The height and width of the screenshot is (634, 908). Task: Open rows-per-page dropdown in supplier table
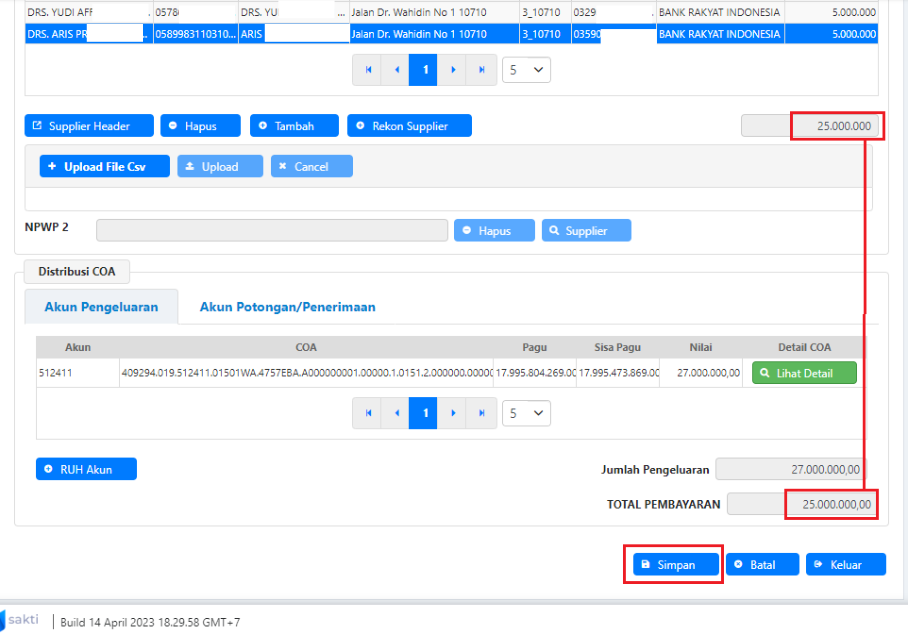click(x=526, y=70)
